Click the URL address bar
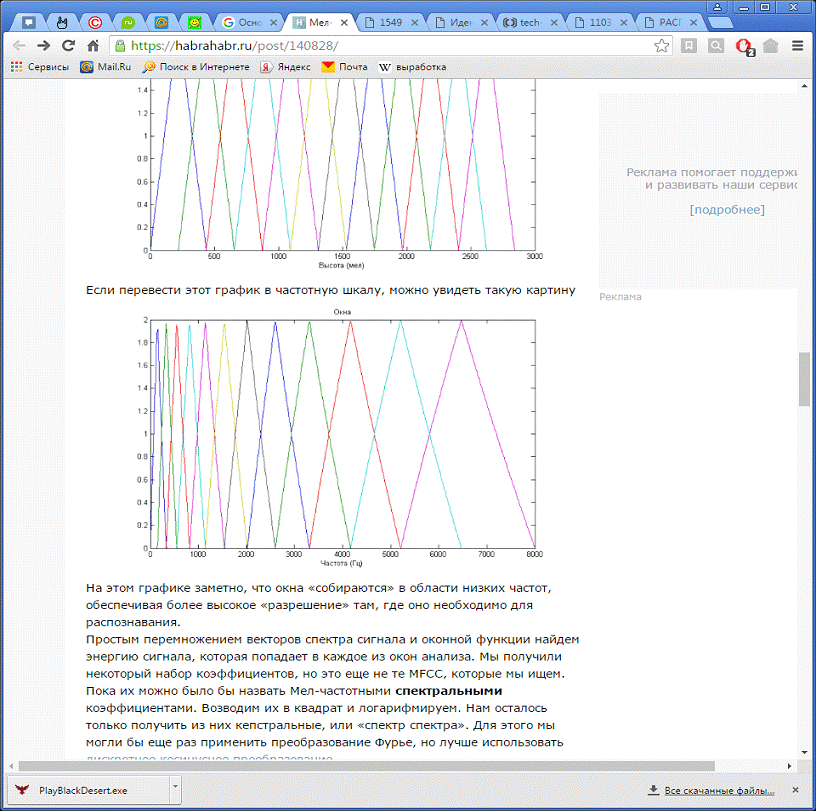Image resolution: width=816 pixels, height=811 pixels. (390, 45)
